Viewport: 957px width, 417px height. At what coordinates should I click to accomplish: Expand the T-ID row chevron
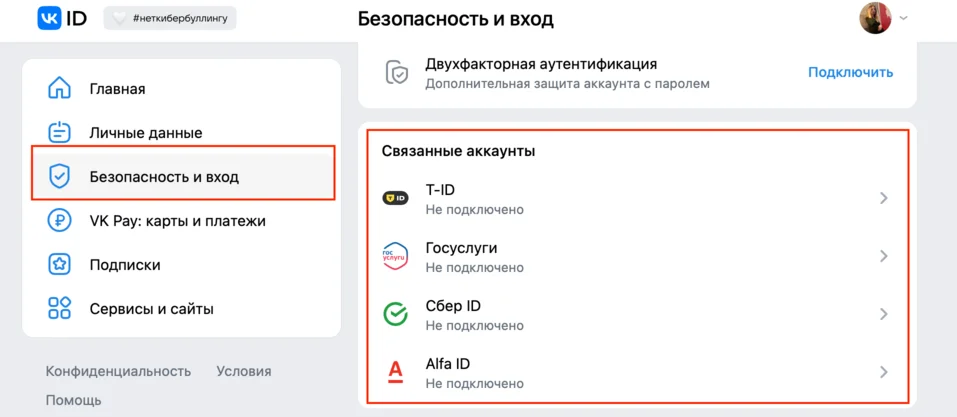(883, 198)
